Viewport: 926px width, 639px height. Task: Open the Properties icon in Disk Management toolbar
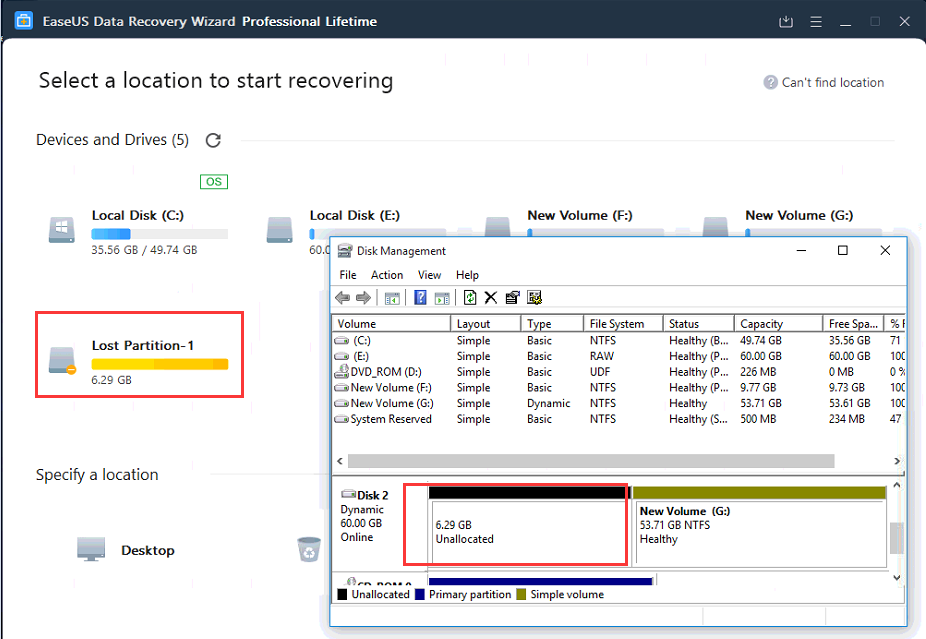tap(513, 298)
